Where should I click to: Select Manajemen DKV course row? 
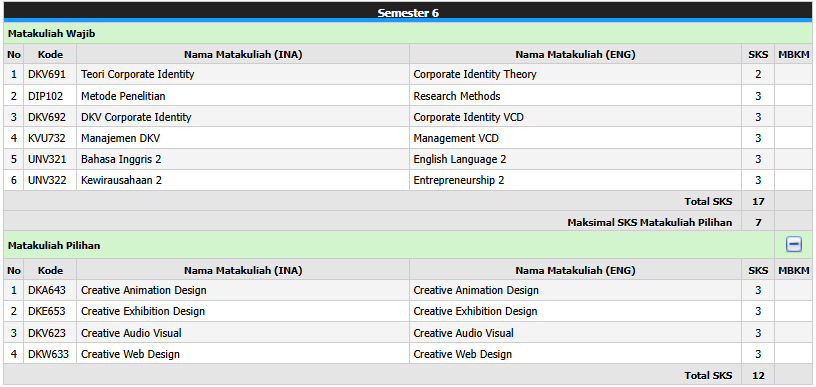pos(408,138)
